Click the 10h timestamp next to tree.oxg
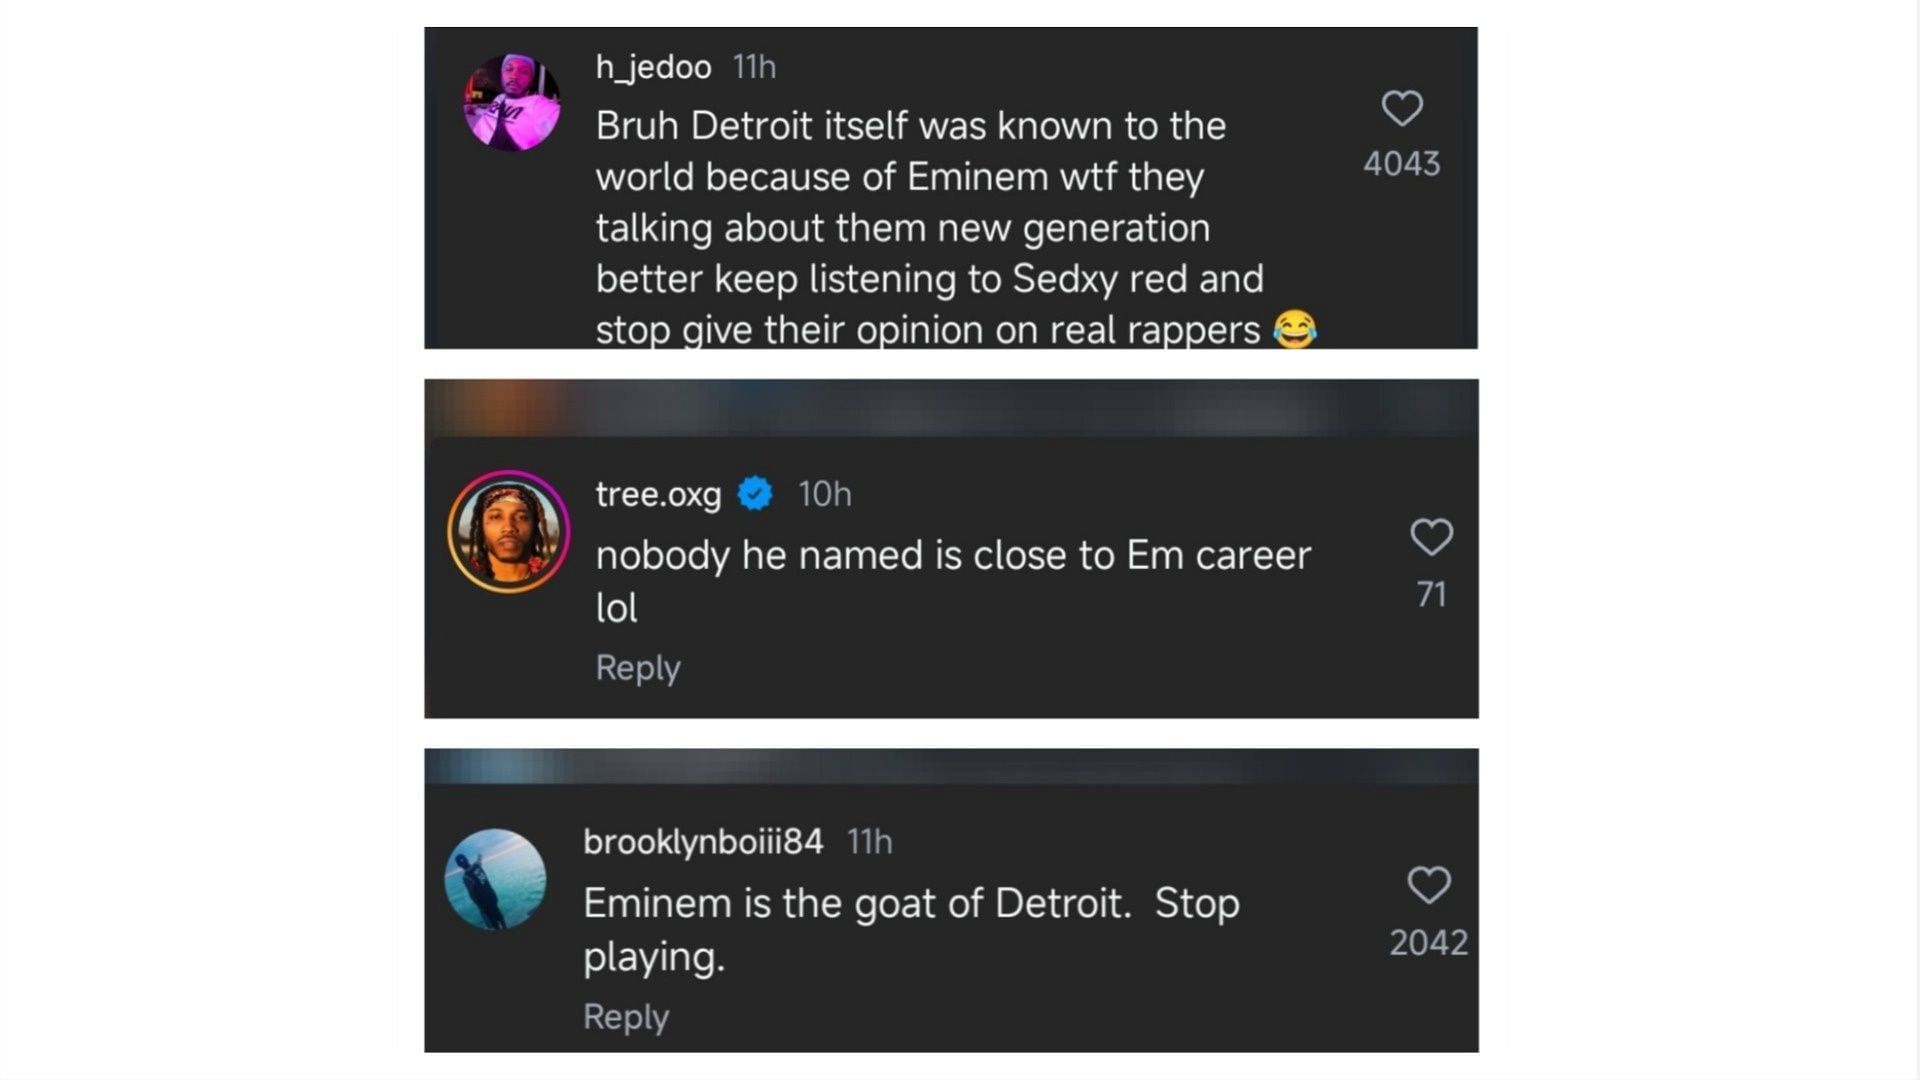The image size is (1920, 1080). coord(825,494)
